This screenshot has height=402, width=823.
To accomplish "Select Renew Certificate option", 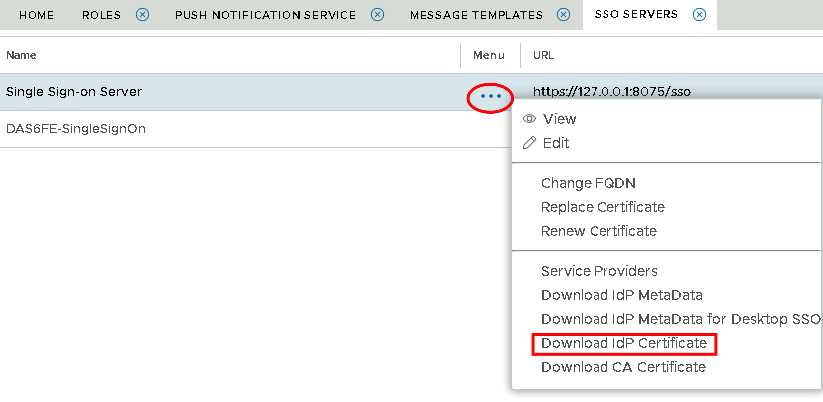I will pos(598,231).
